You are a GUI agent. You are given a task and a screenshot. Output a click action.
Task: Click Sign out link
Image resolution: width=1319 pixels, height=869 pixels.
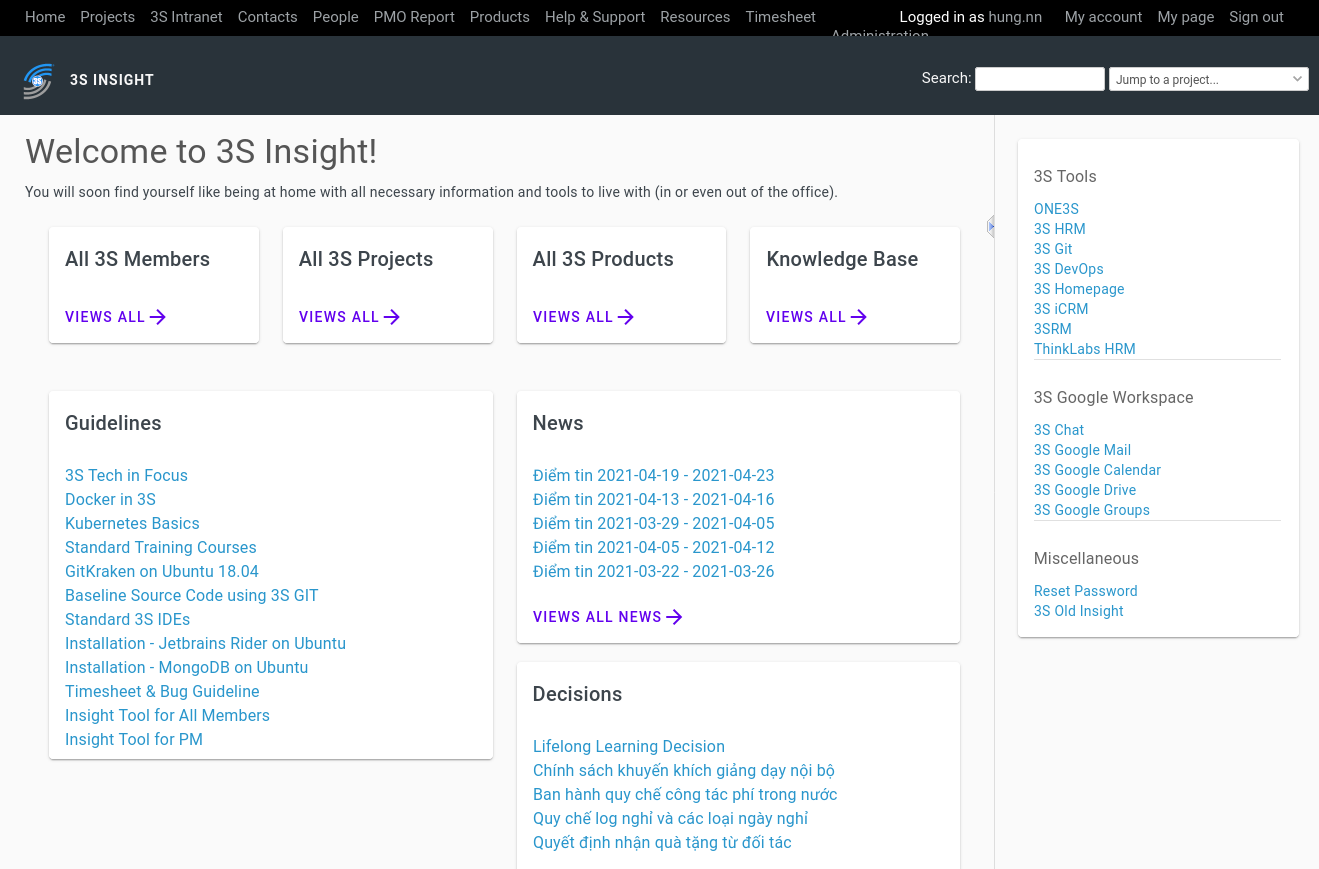[x=1256, y=17]
